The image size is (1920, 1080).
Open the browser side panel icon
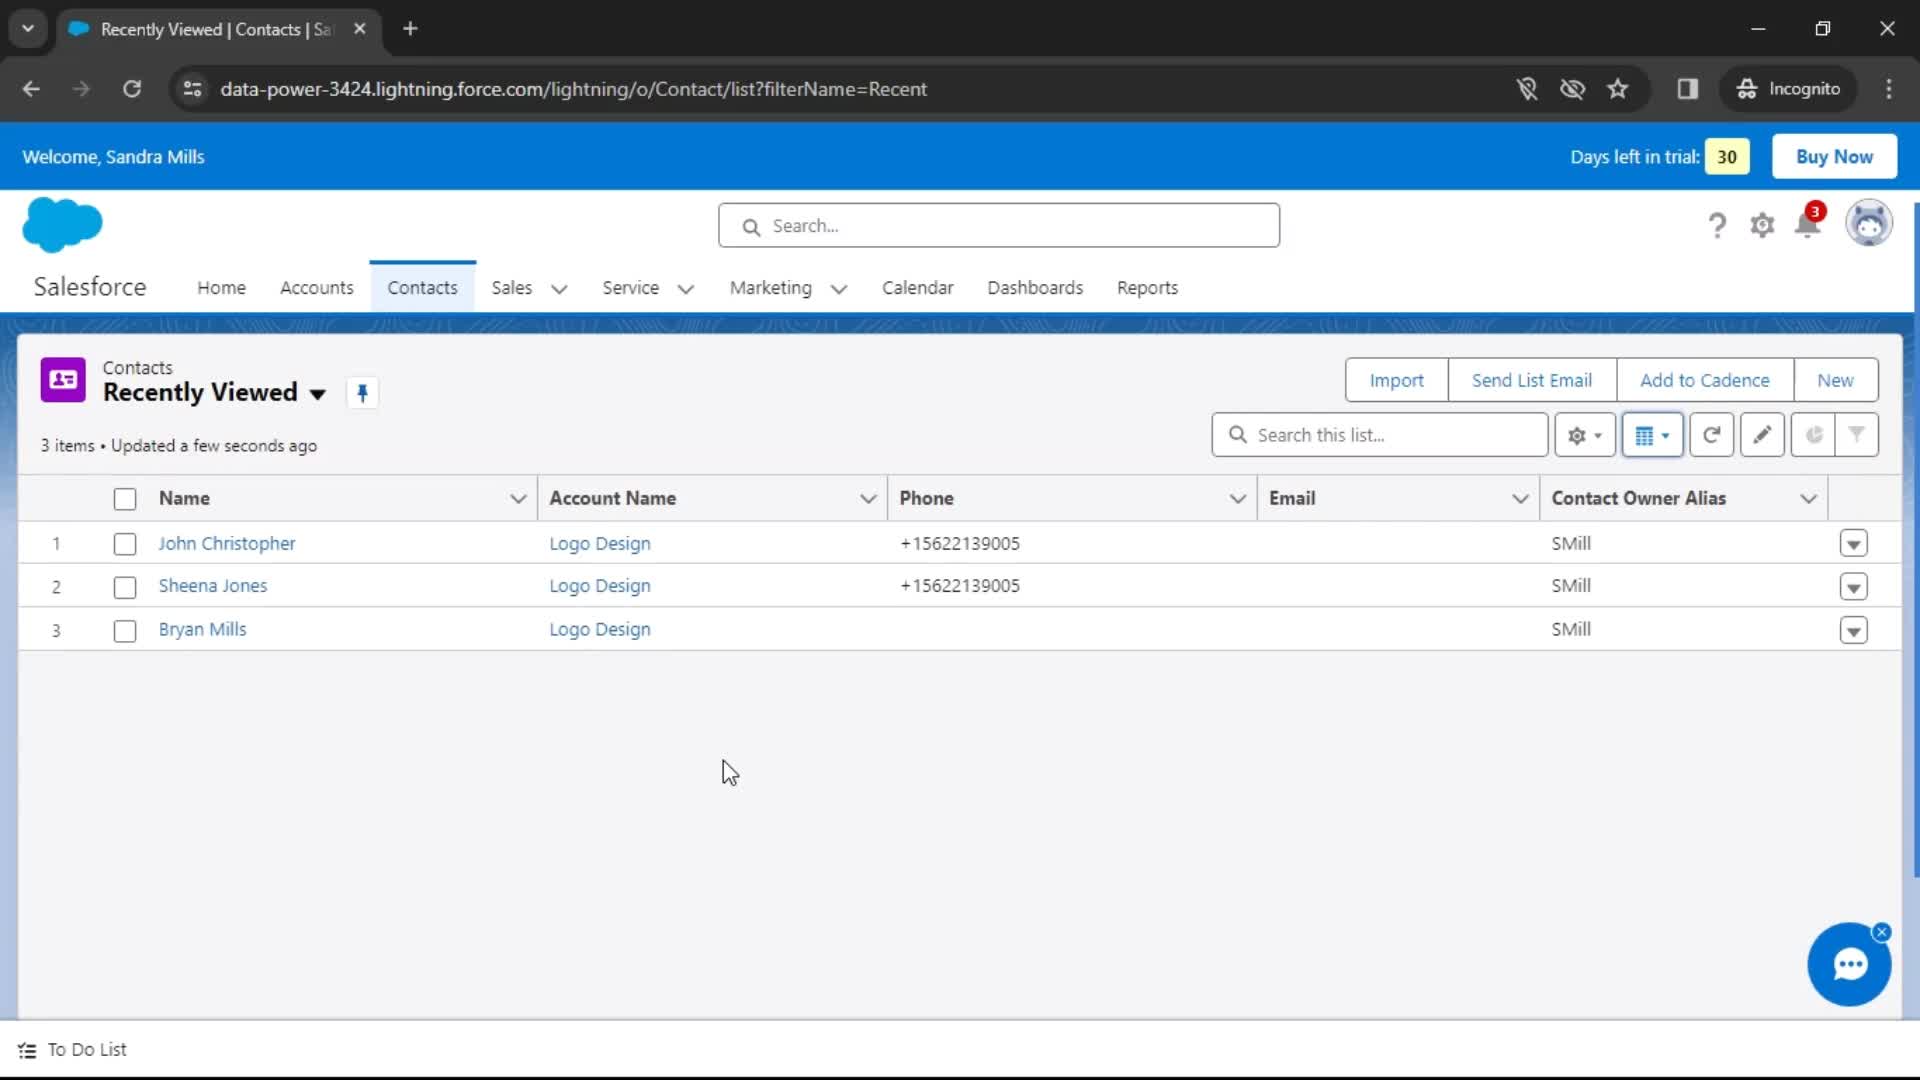click(x=1687, y=89)
